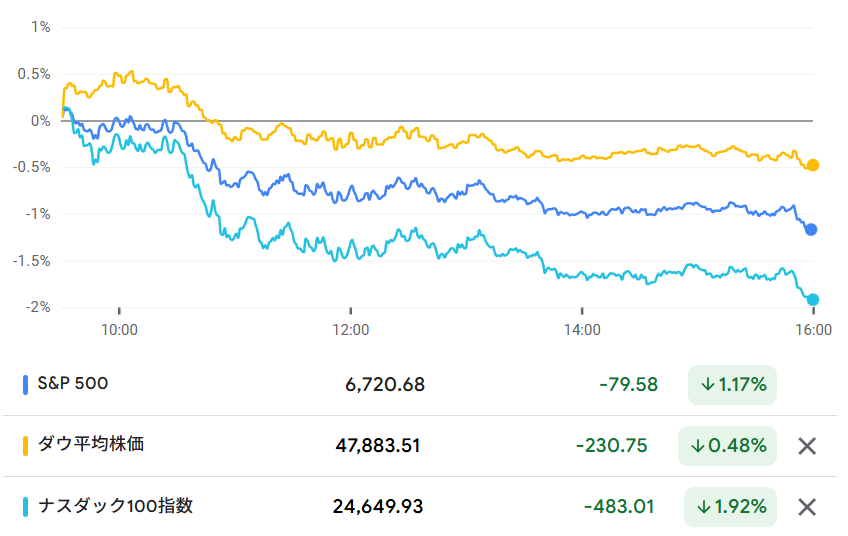Click the S&P 500 change value -79.58
Image resolution: width=848 pixels, height=536 pixels.
click(x=628, y=385)
